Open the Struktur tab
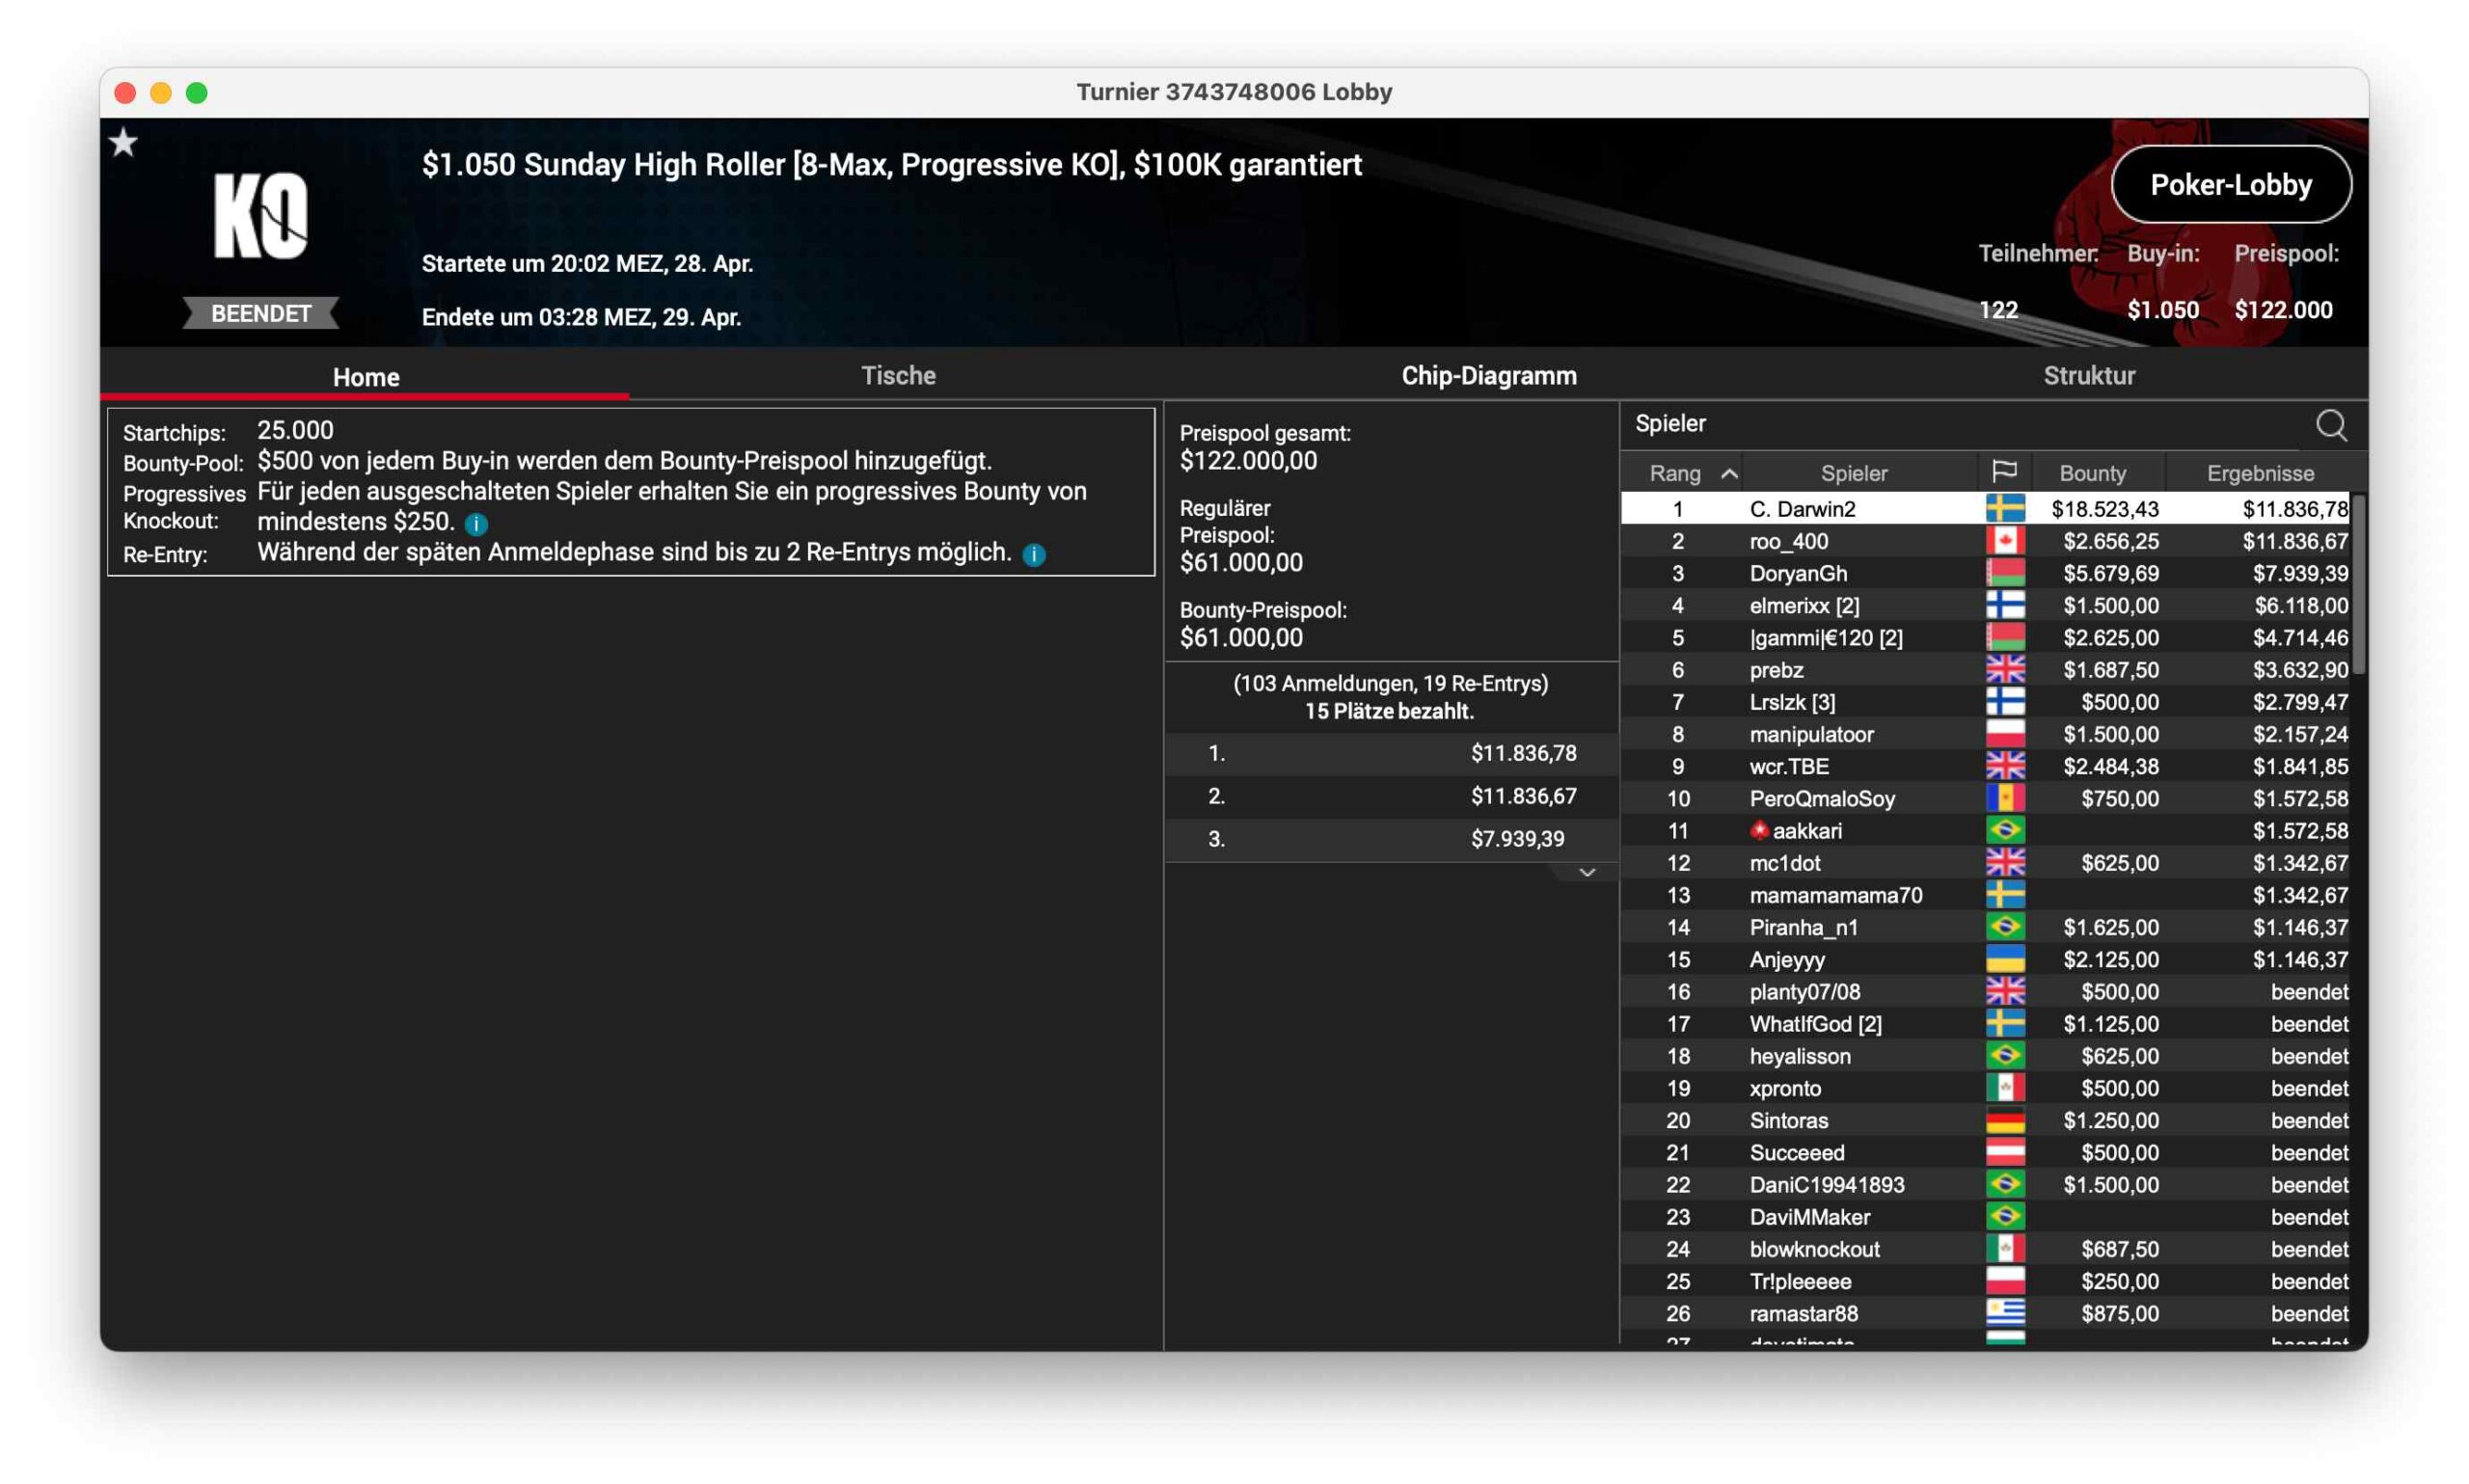 tap(2088, 376)
